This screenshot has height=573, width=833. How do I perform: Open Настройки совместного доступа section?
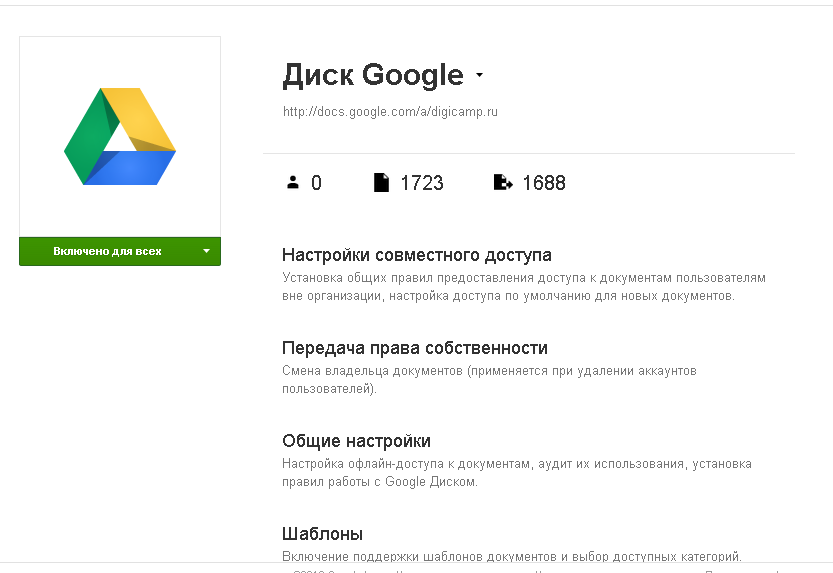(416, 255)
